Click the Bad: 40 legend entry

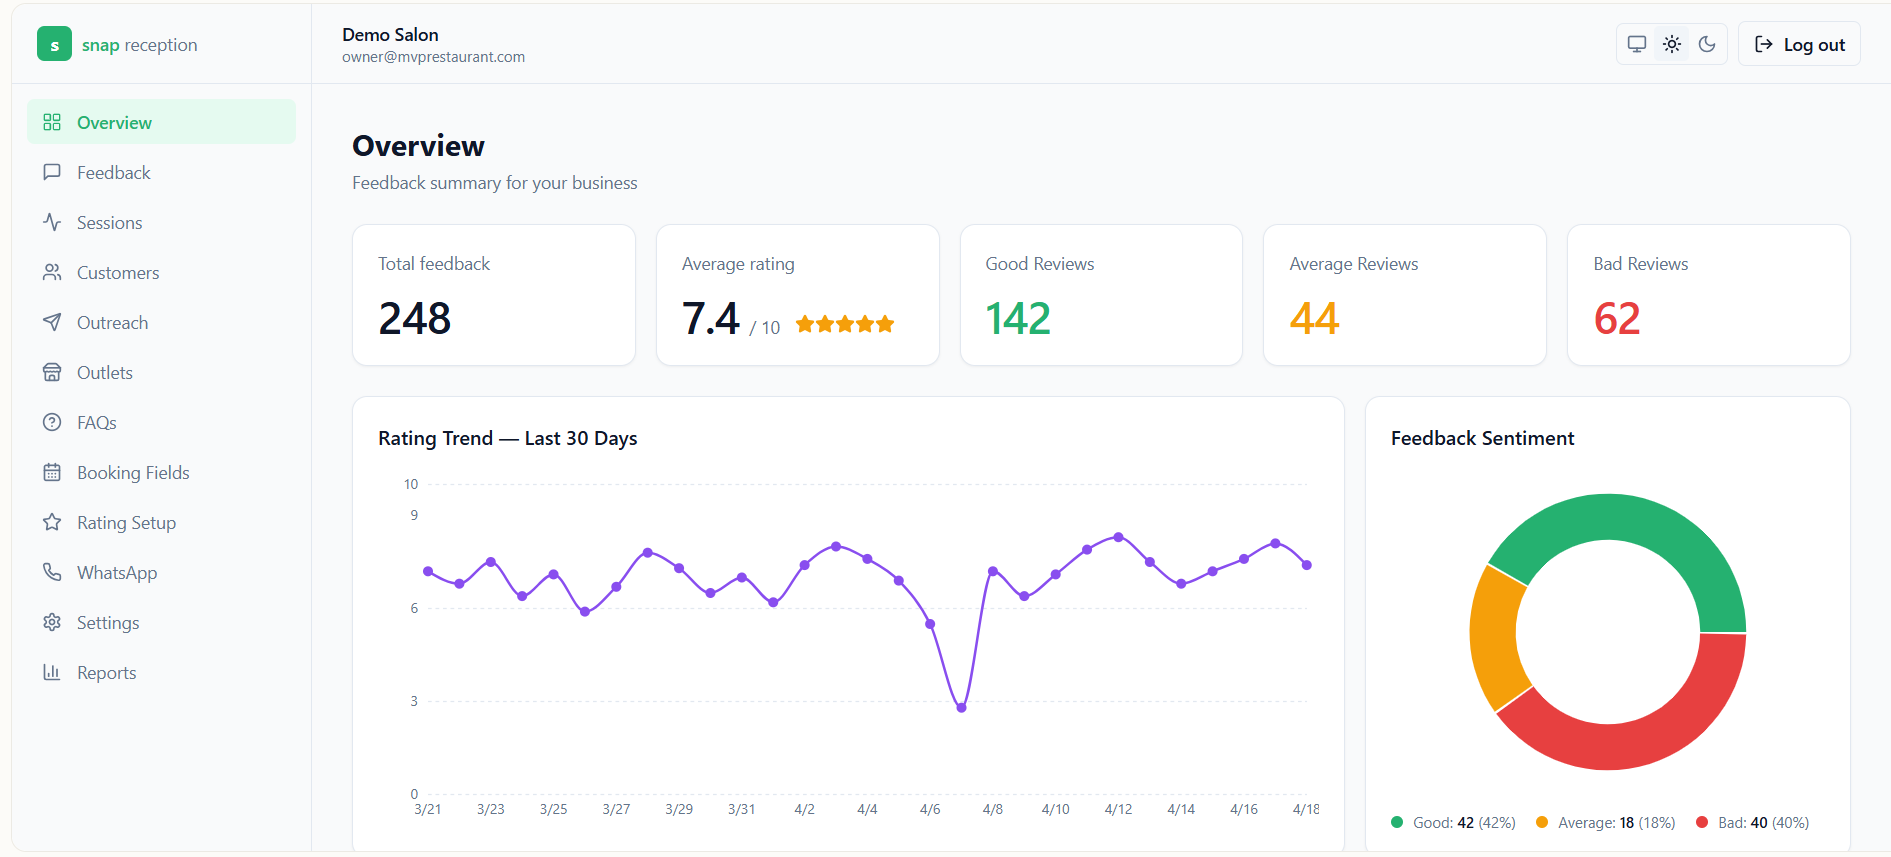[x=1753, y=823]
